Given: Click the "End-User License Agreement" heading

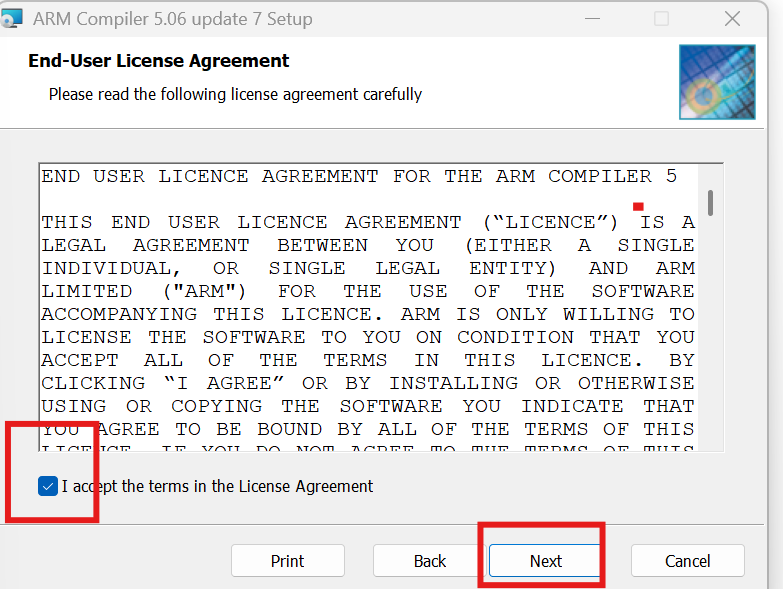Looking at the screenshot, I should pos(158,61).
